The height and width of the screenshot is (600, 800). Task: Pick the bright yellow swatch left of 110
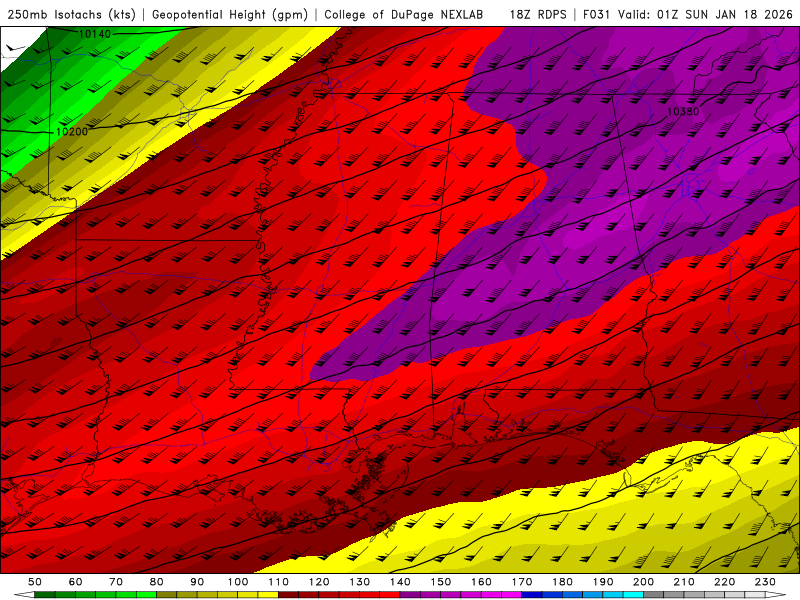coord(268,595)
